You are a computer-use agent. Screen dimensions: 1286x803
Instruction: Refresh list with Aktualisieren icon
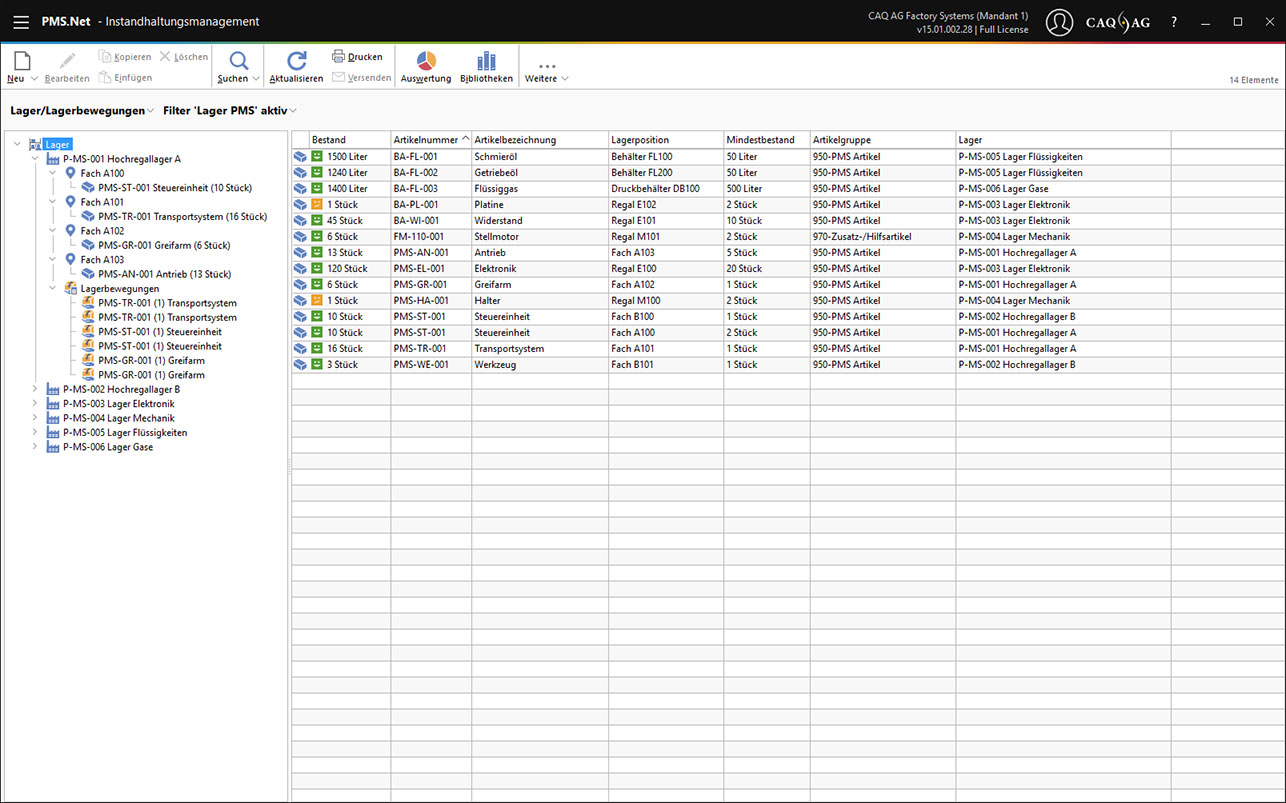(296, 61)
